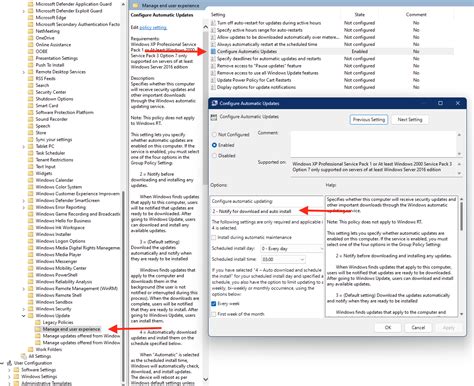Maximize the Configure Automatic Updates dialog

click(x=440, y=103)
